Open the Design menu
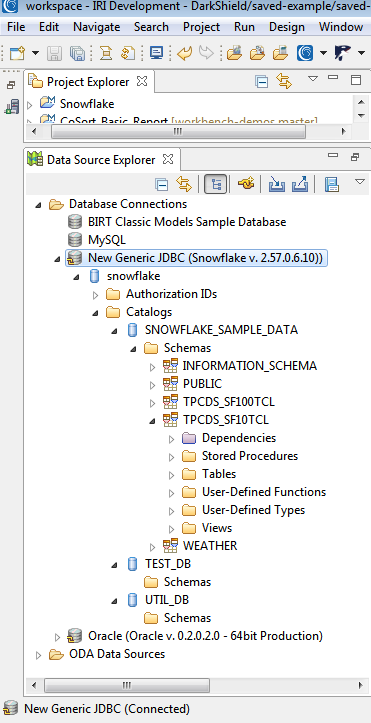This screenshot has width=371, height=723. 287,27
